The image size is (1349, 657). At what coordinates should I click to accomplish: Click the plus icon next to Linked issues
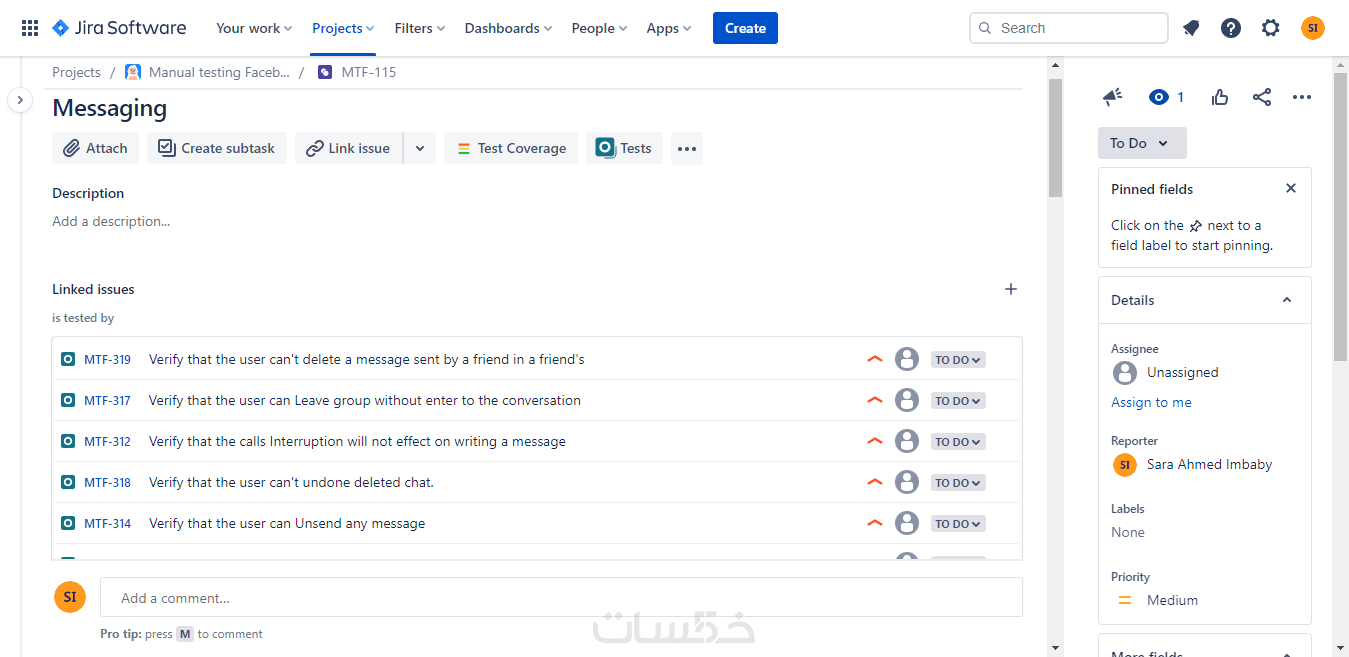(x=1011, y=289)
